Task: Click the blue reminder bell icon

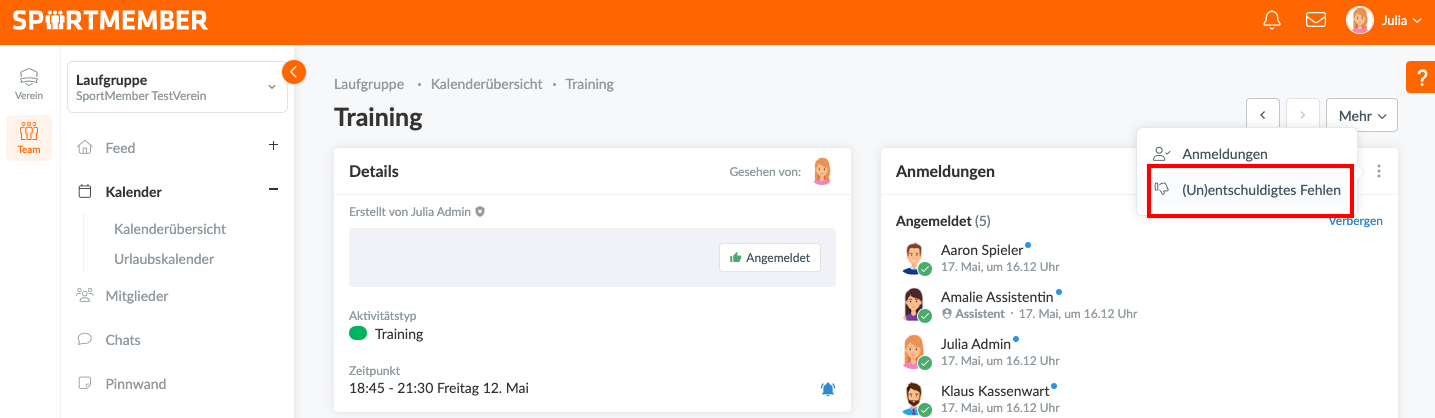Action: point(828,389)
